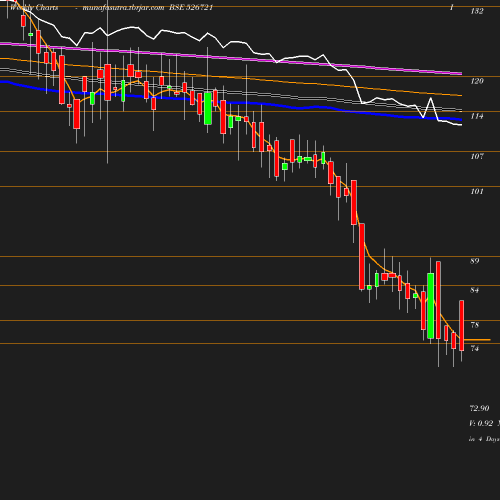Click the price axis label '114'
Image resolution: width=500 pixels, height=500 pixels.
[x=477, y=116]
